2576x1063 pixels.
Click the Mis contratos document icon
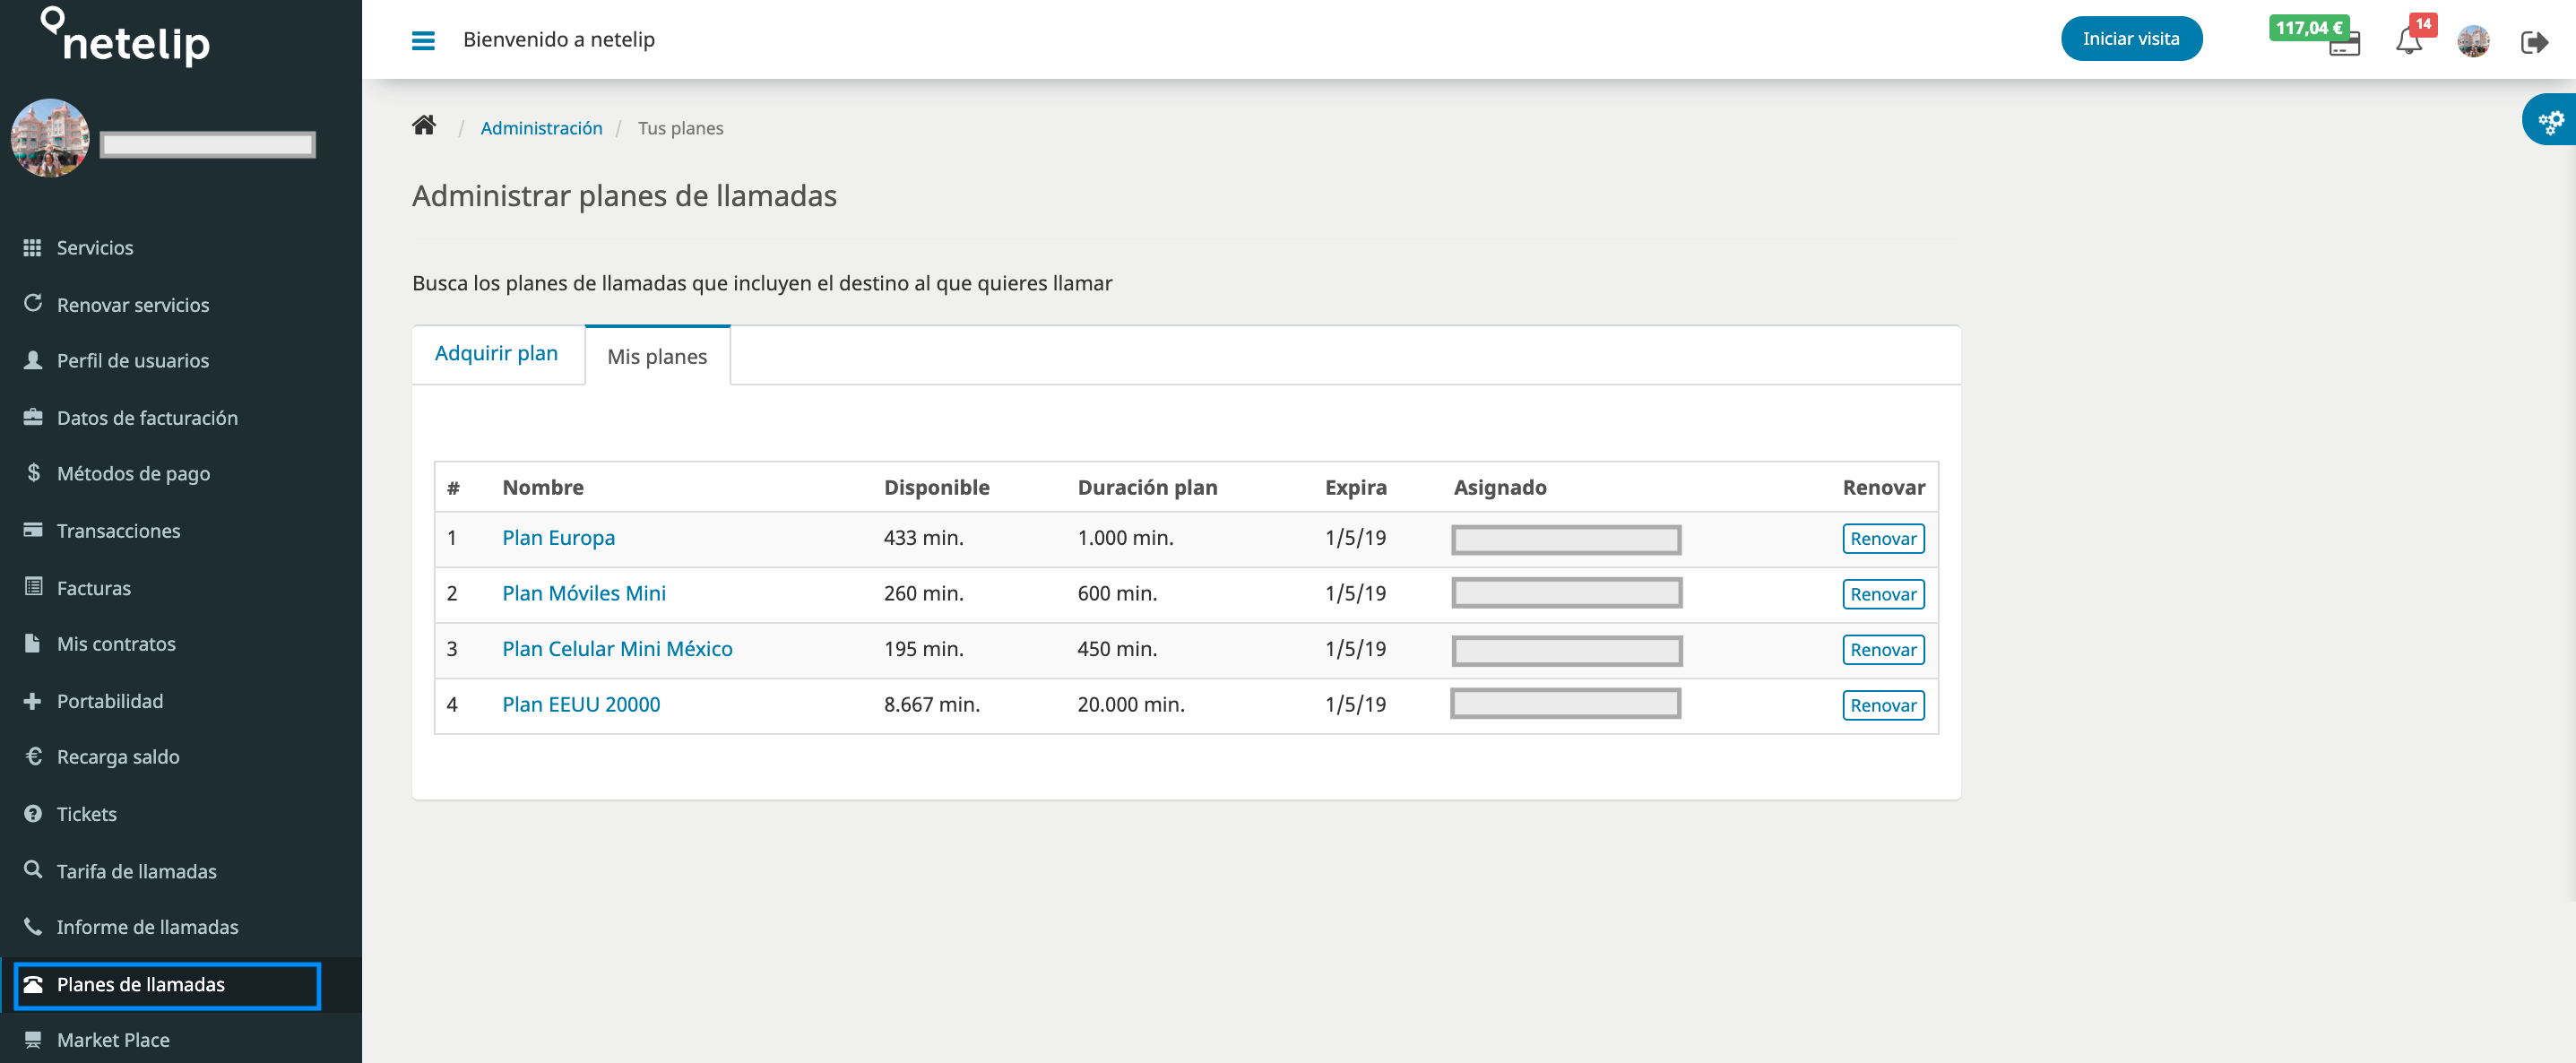(x=33, y=643)
